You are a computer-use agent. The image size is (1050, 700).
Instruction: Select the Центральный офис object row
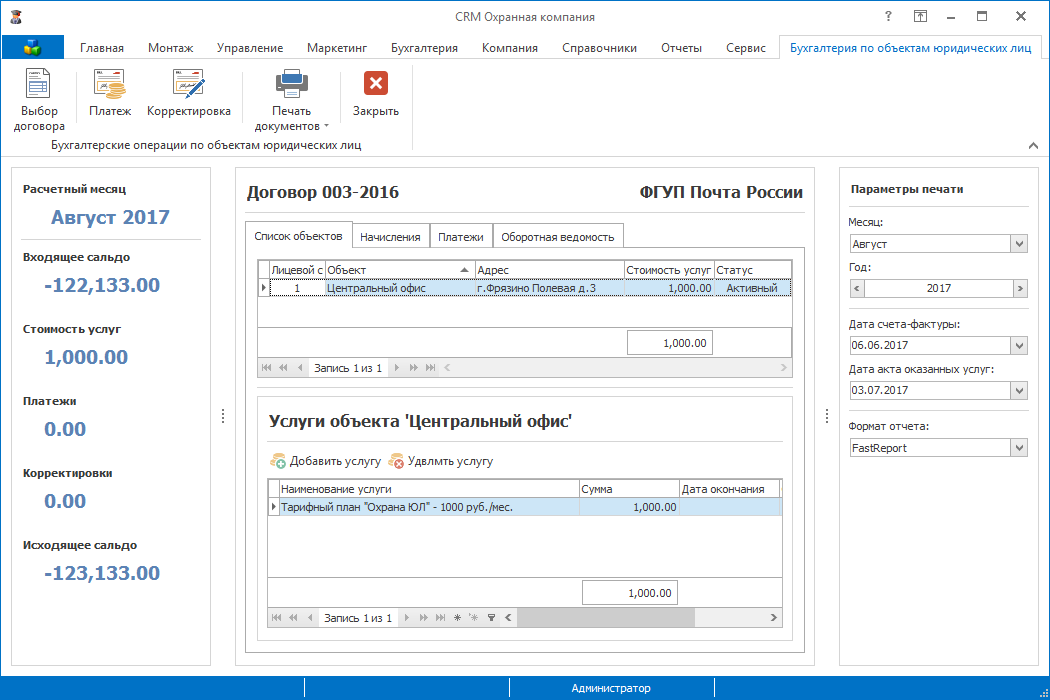525,288
